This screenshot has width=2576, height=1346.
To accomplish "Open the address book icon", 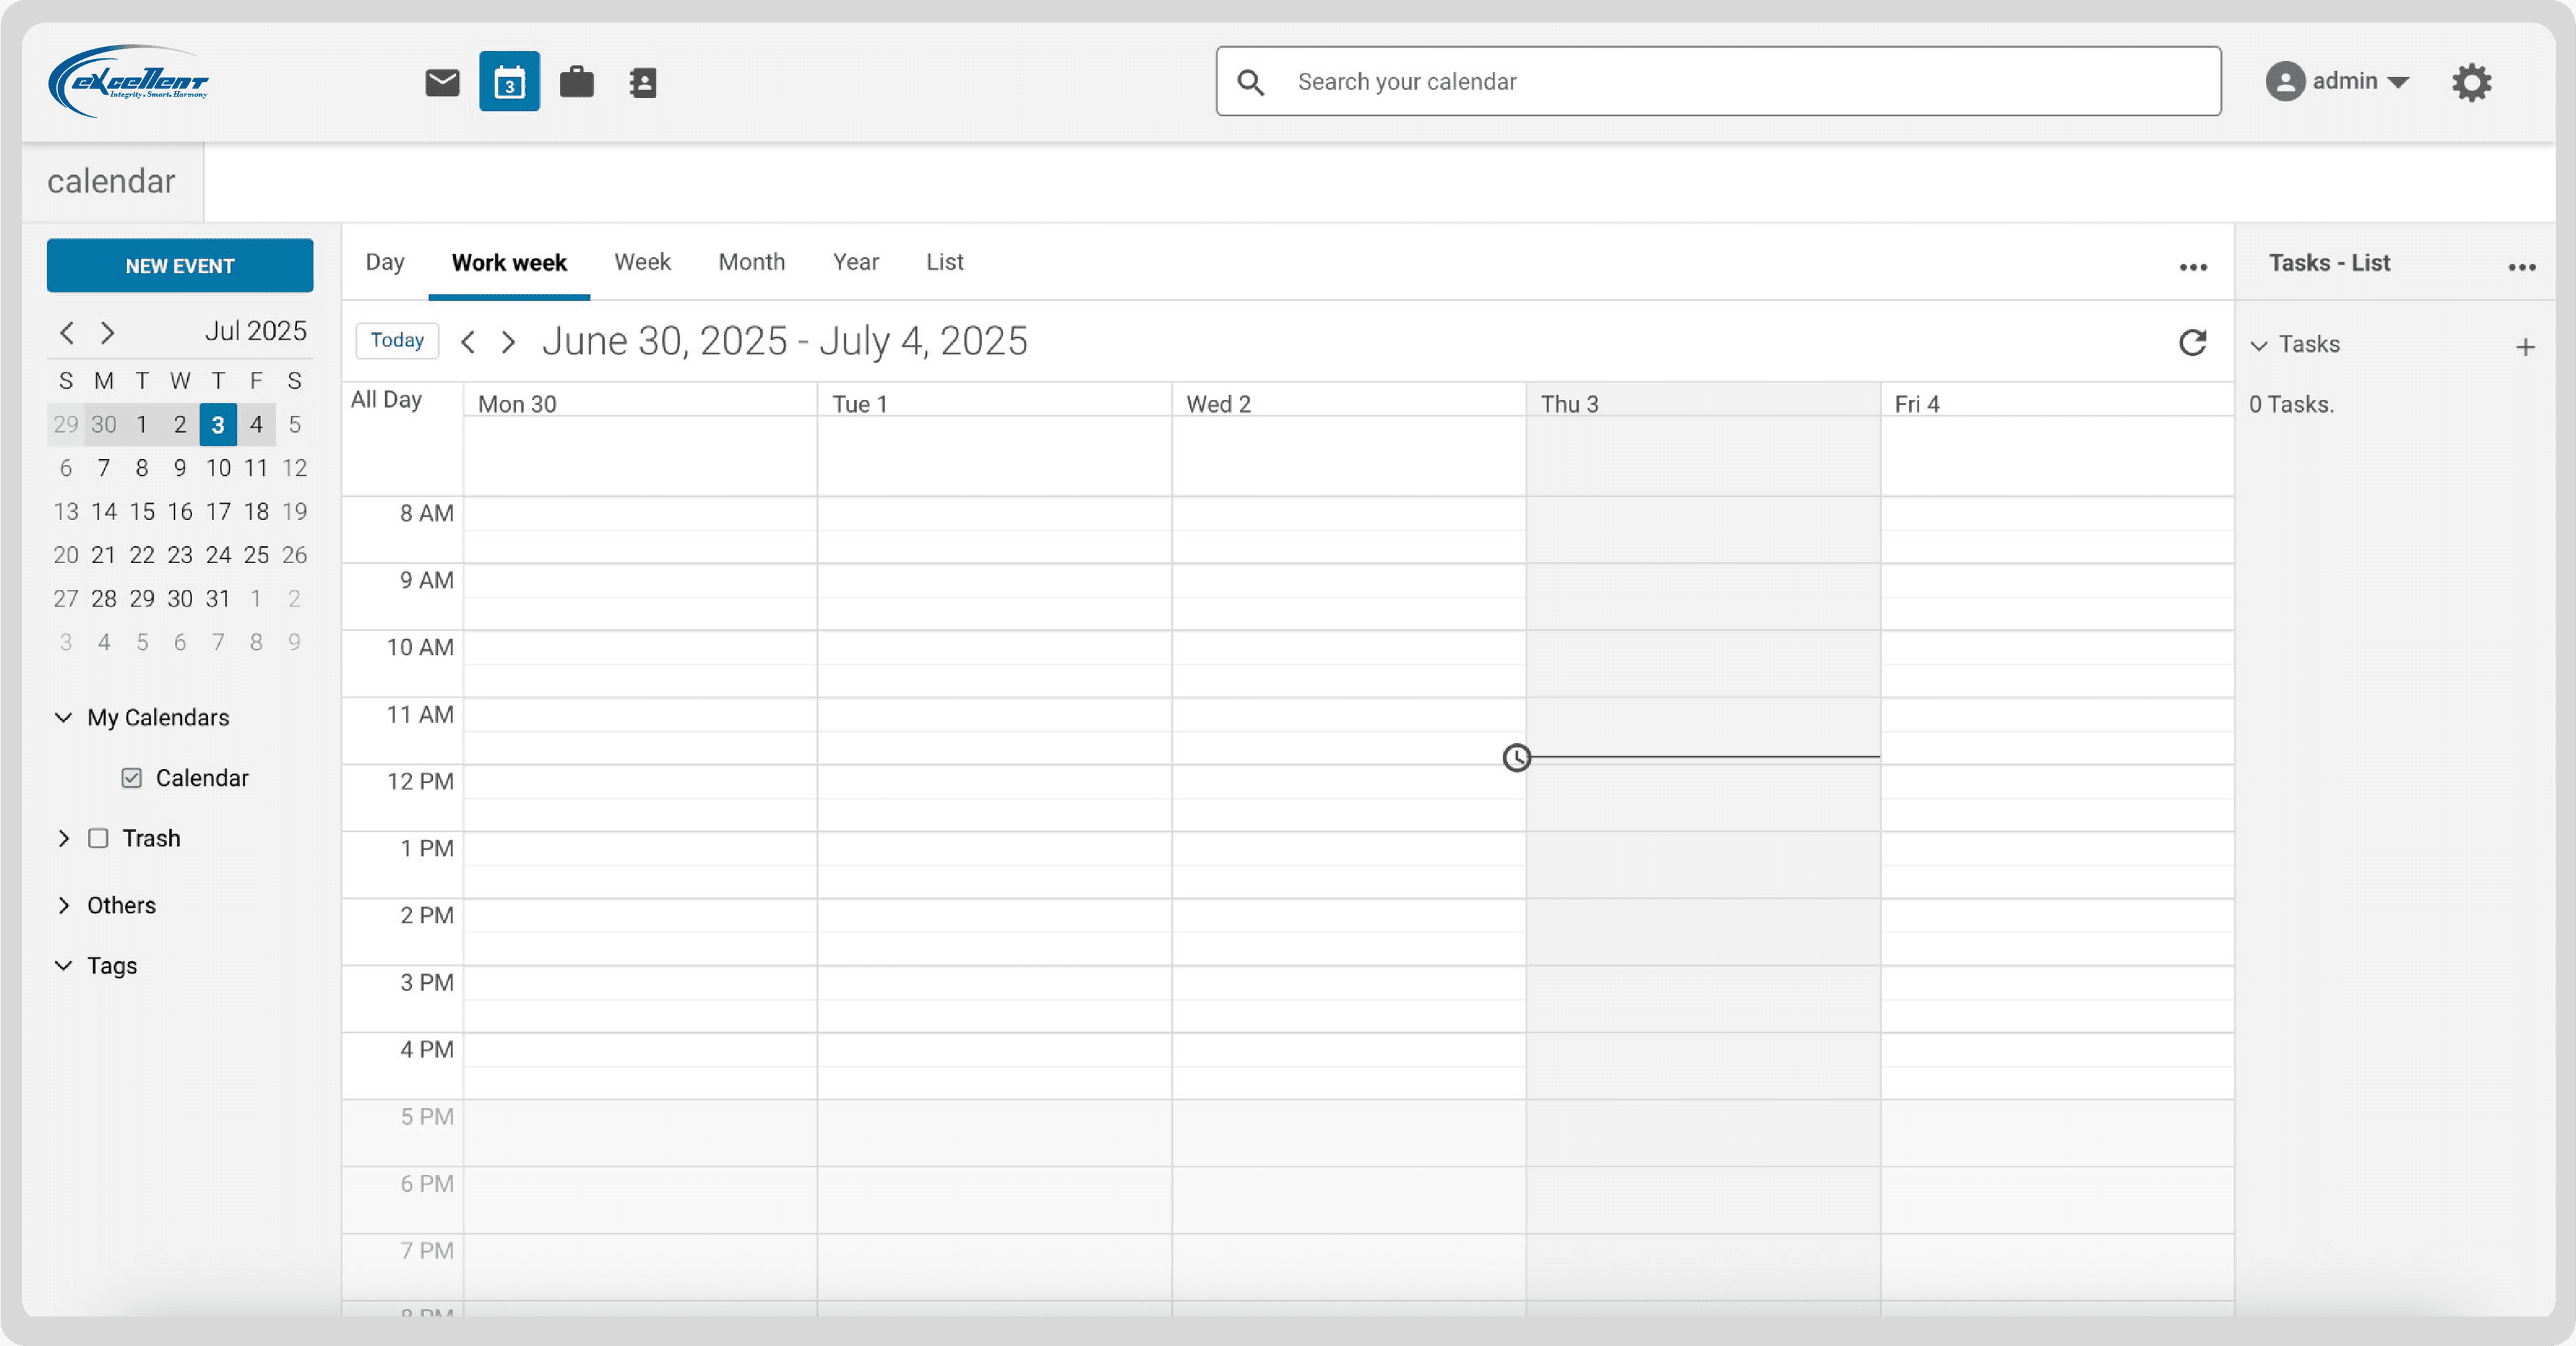I will [642, 81].
